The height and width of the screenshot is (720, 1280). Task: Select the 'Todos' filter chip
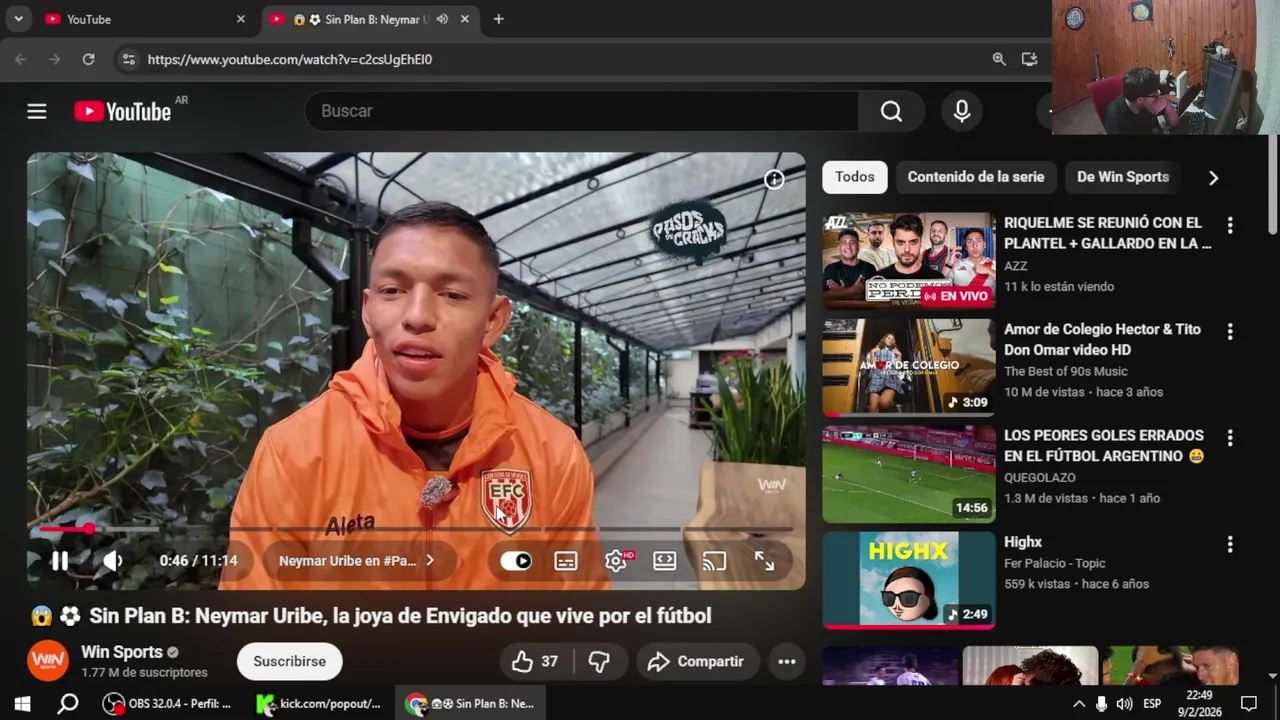tap(855, 177)
